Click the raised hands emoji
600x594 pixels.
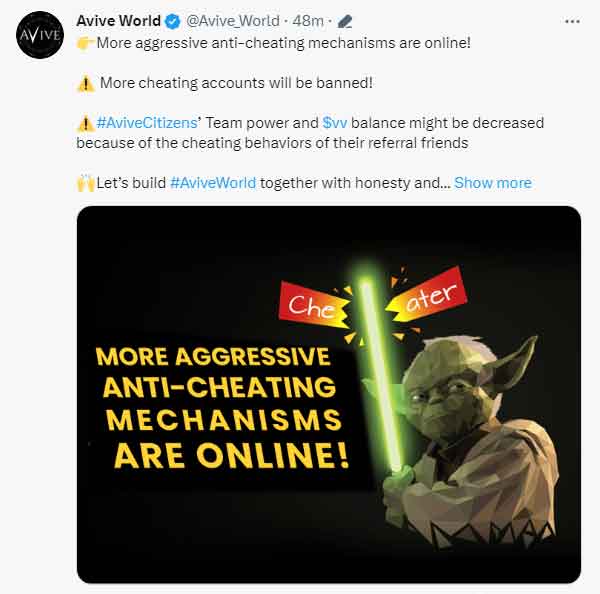click(86, 183)
